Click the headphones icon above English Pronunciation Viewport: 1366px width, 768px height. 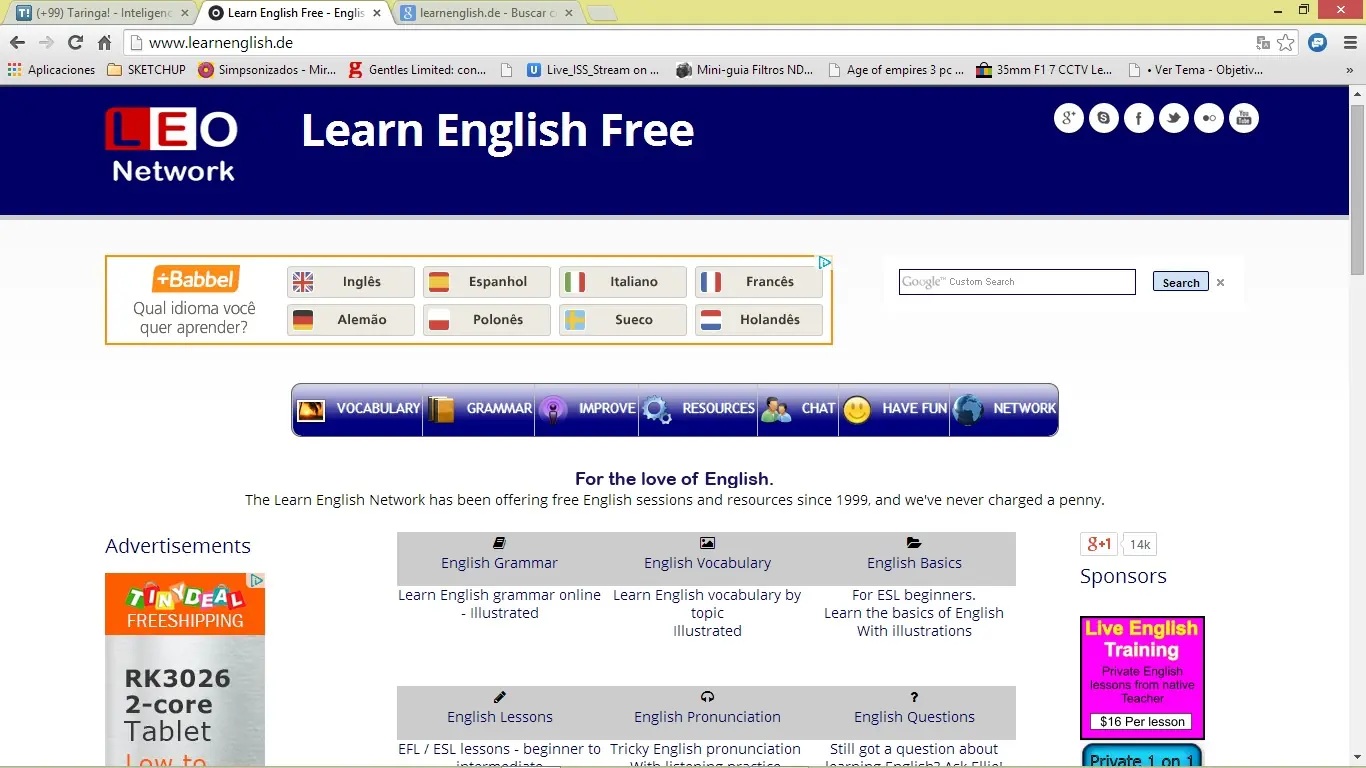tap(707, 697)
